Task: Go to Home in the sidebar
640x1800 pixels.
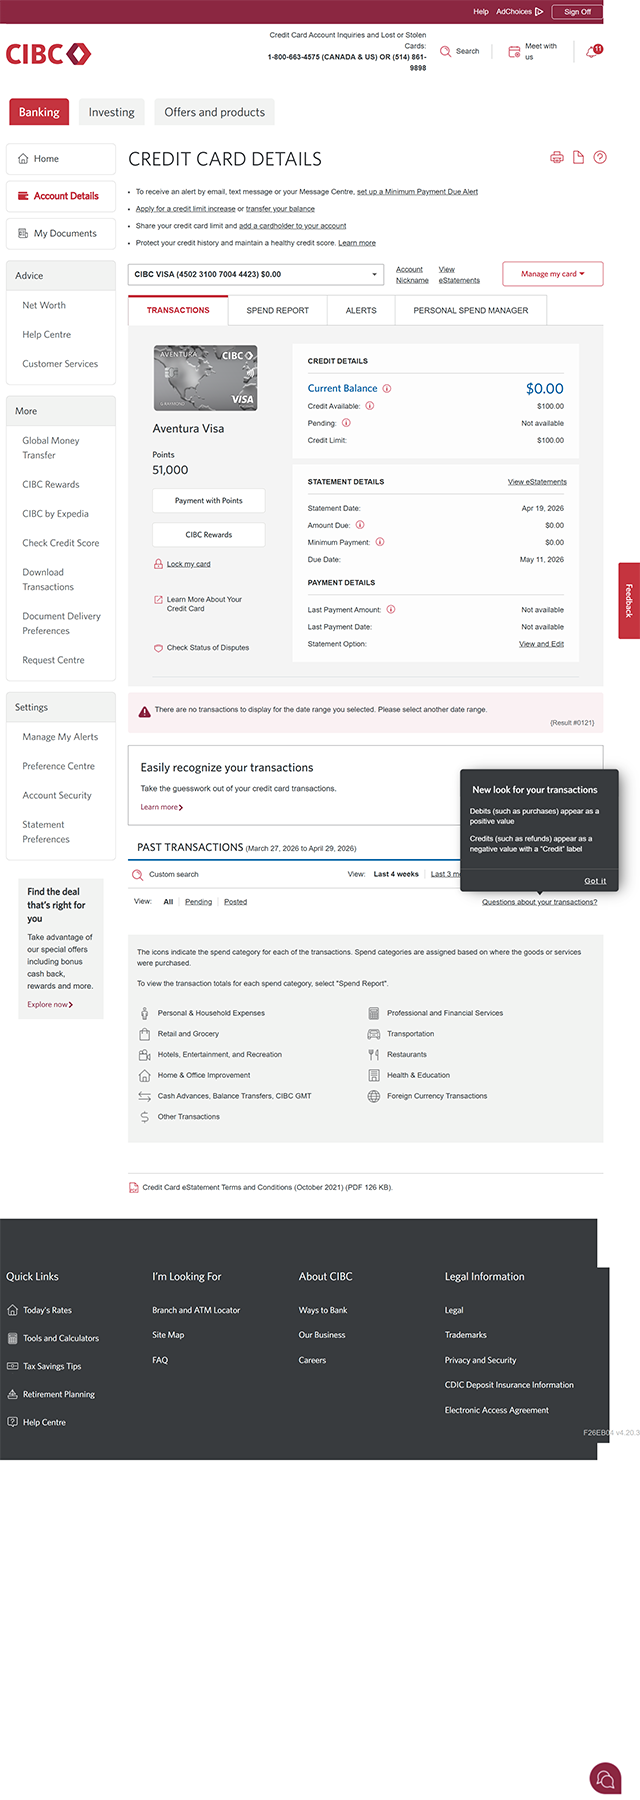Action: point(61,159)
